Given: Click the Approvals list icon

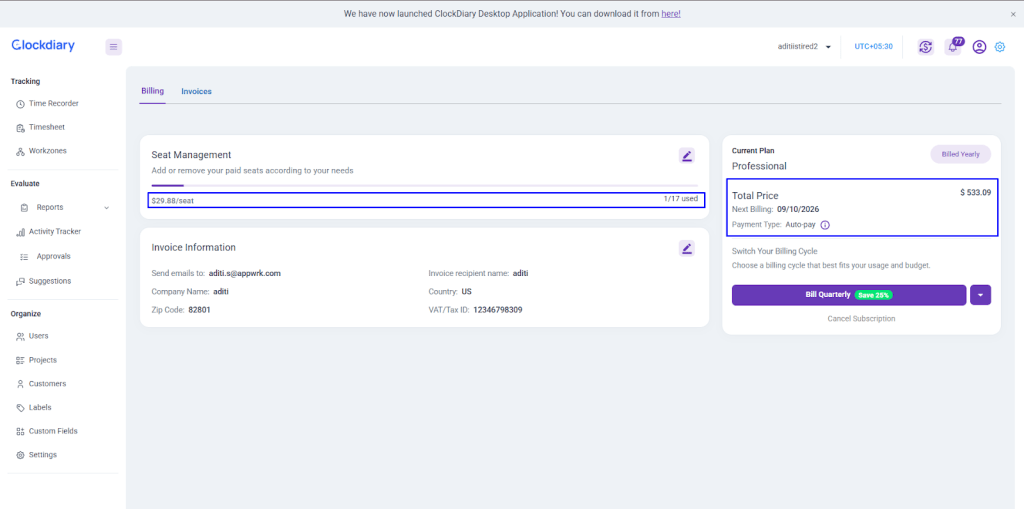Looking at the screenshot, I should click(24, 257).
